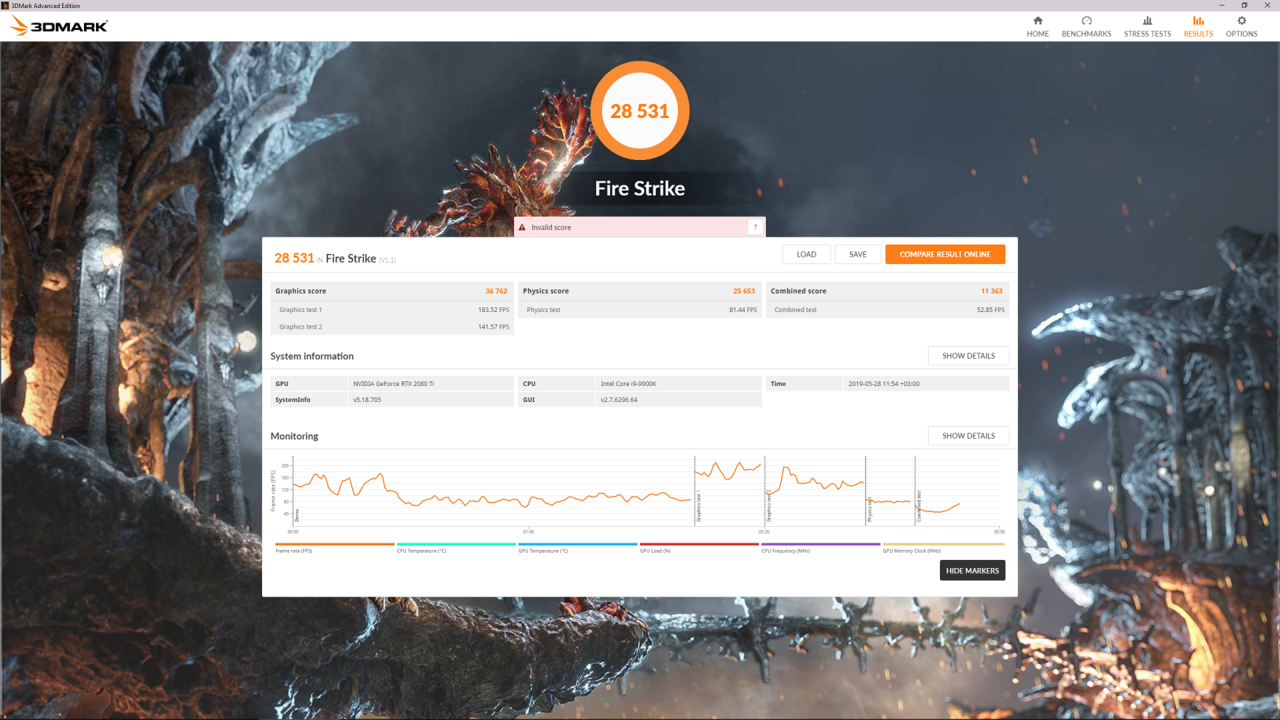Click the Graphics test 2 FPS row
Screen dimensions: 1280x720
[392, 327]
